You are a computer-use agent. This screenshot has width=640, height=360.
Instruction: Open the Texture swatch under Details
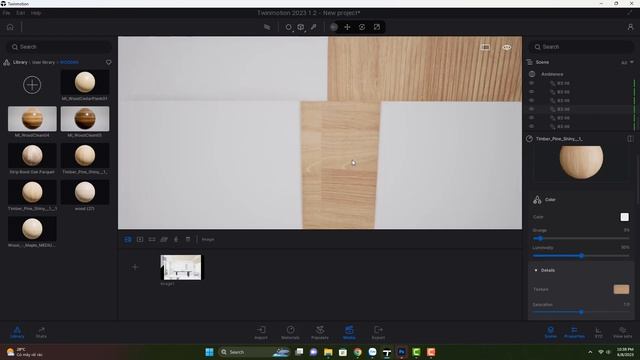[621, 289]
